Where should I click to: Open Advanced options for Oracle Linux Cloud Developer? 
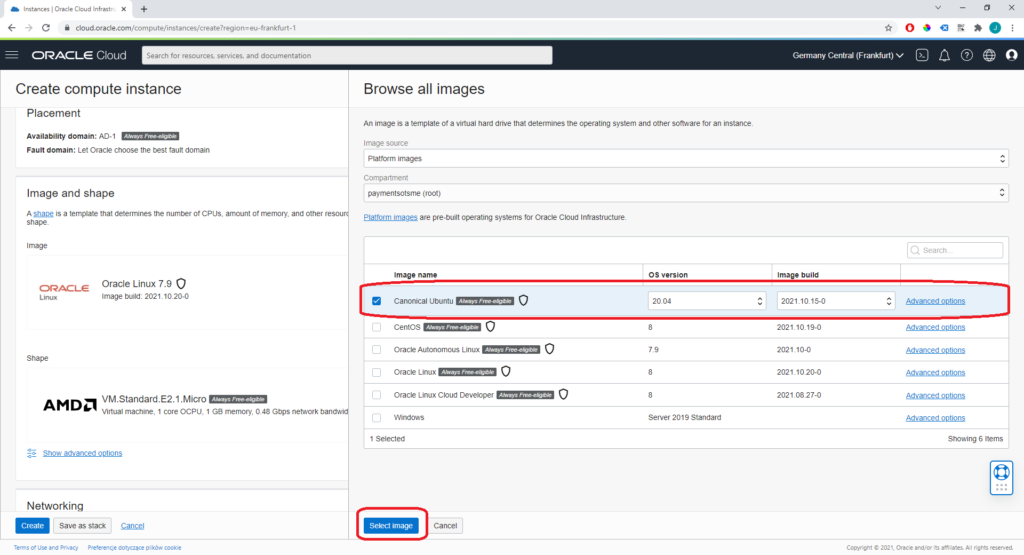[x=935, y=395]
